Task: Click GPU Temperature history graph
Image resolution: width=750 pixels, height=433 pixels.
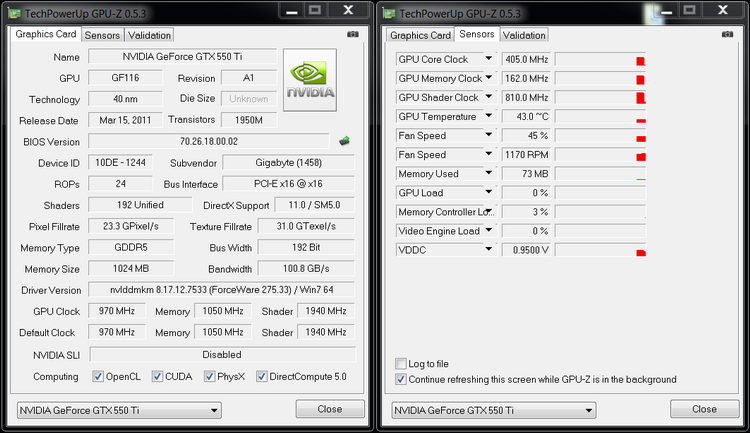Action: click(x=600, y=117)
